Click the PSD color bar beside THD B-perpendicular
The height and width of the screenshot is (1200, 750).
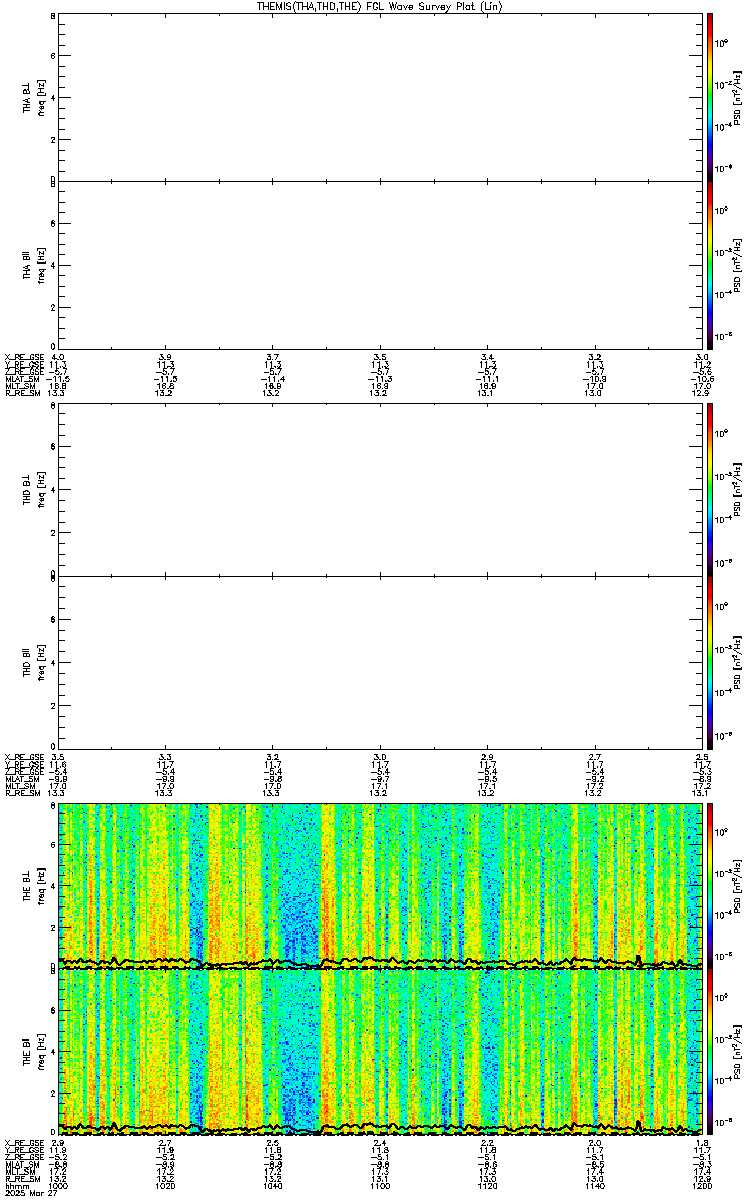click(x=710, y=491)
